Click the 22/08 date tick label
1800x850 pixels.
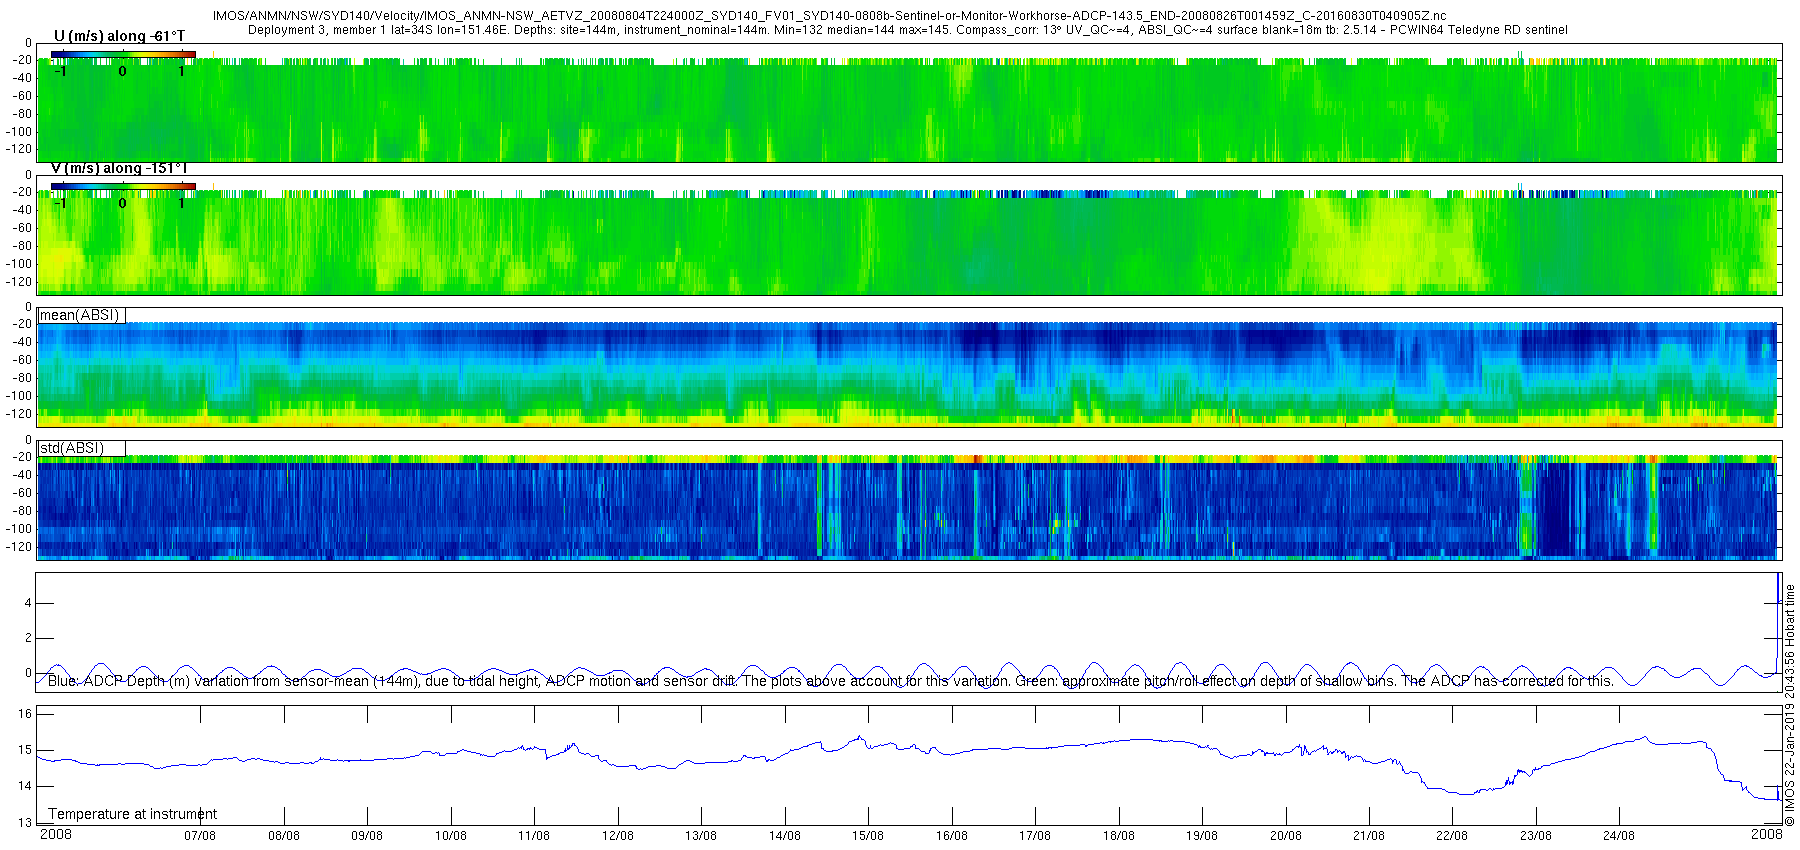pyautogui.click(x=1452, y=836)
